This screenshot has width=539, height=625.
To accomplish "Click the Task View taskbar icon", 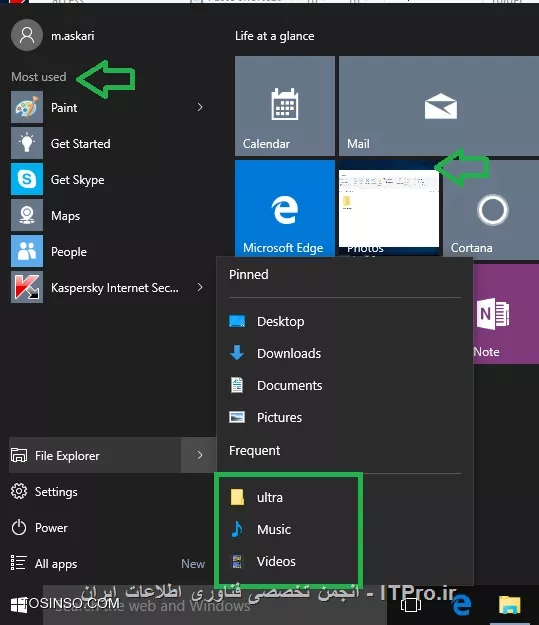I will coord(411,605).
